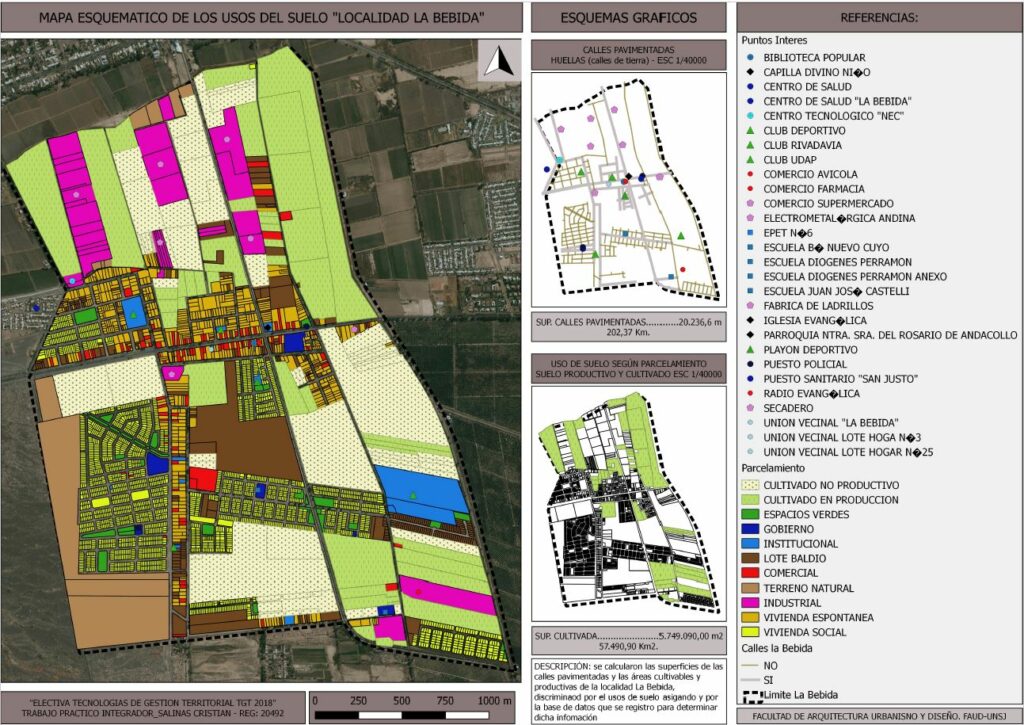Click the INSTITUCIONAL blue swatch
1024x725 pixels.
[750, 543]
